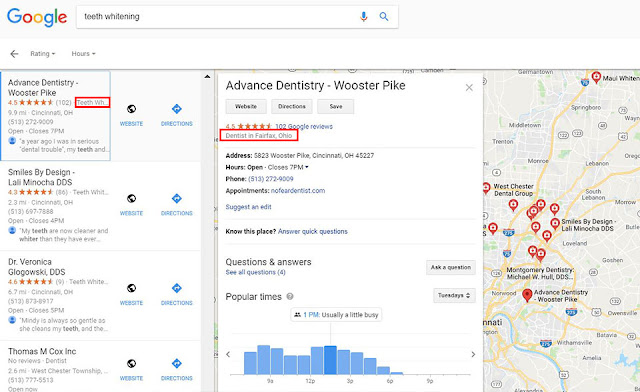Click the large red Advance Dentistry map pin
Image resolution: width=640 pixels, height=392 pixels.
pyautogui.click(x=527, y=295)
